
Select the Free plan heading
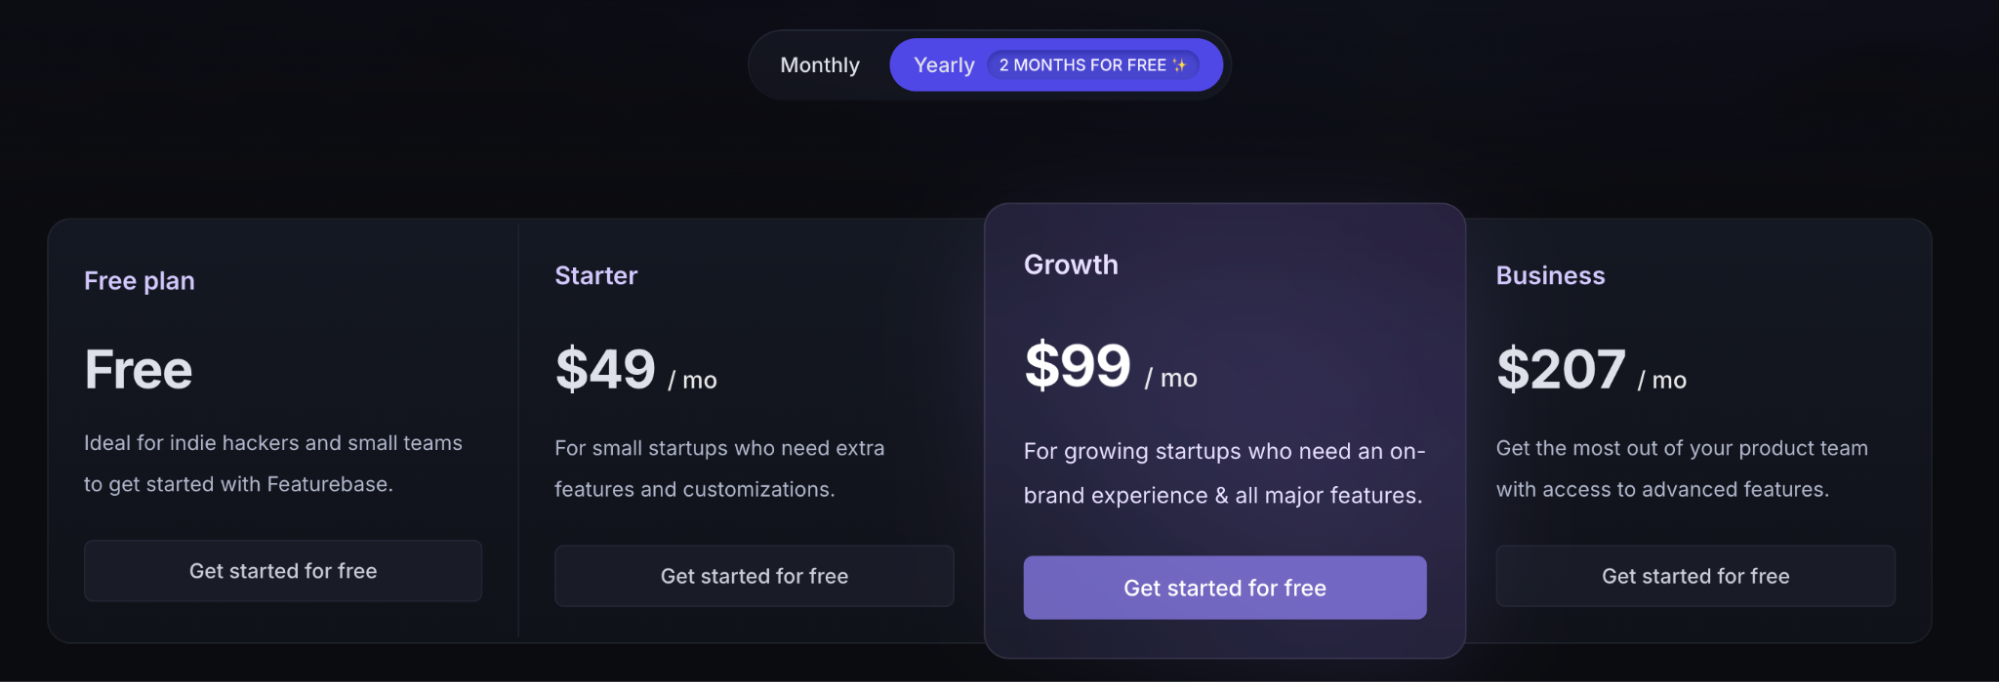(138, 281)
